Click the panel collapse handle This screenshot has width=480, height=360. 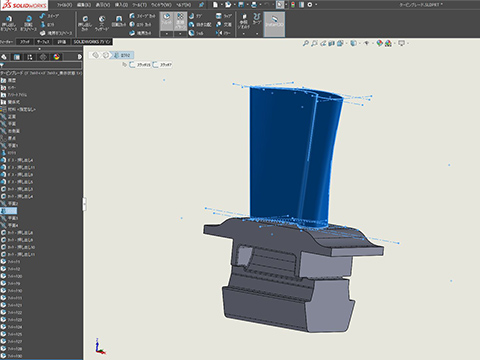pos(84,204)
